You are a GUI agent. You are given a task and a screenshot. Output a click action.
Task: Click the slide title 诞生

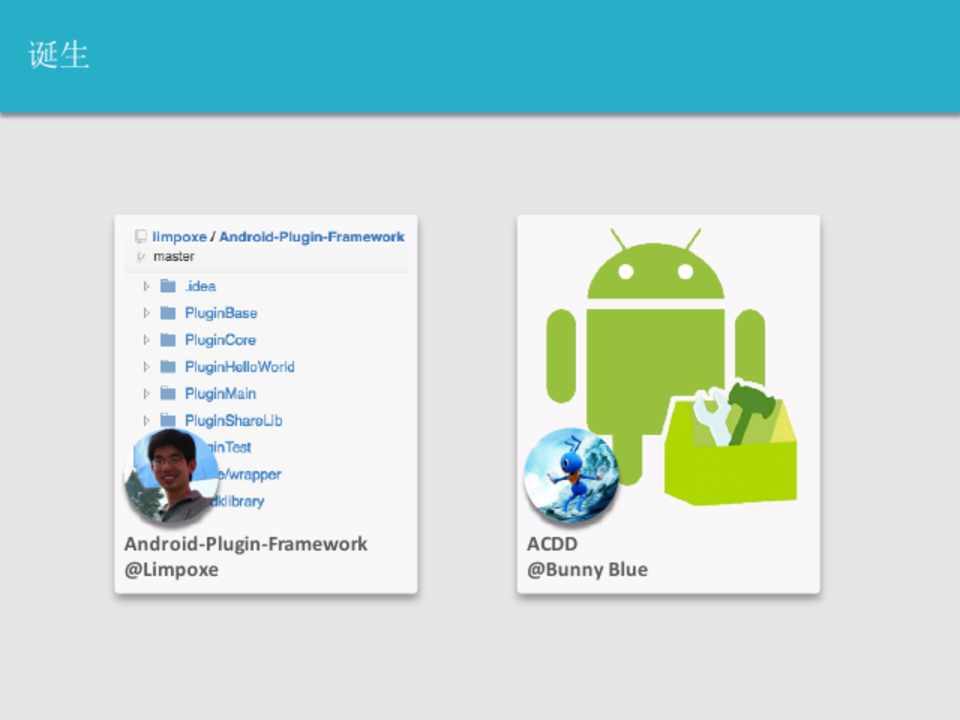click(59, 56)
